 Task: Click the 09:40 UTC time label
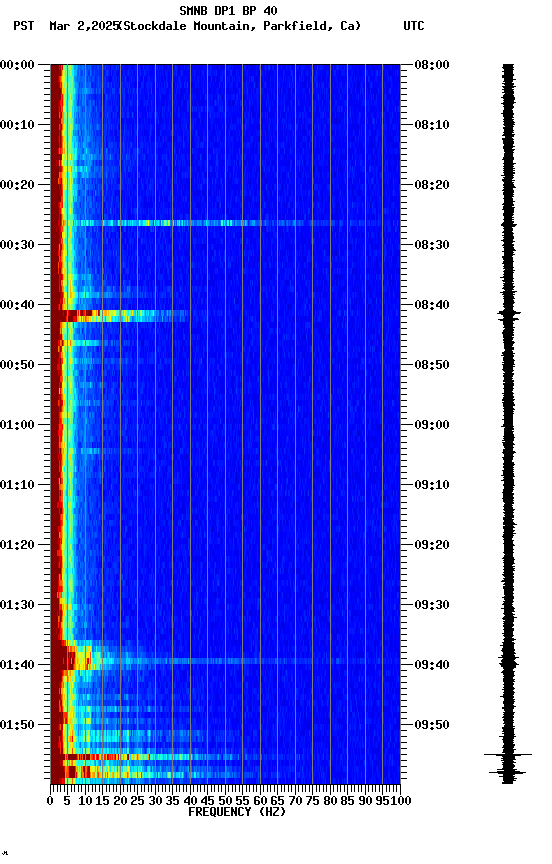click(432, 665)
